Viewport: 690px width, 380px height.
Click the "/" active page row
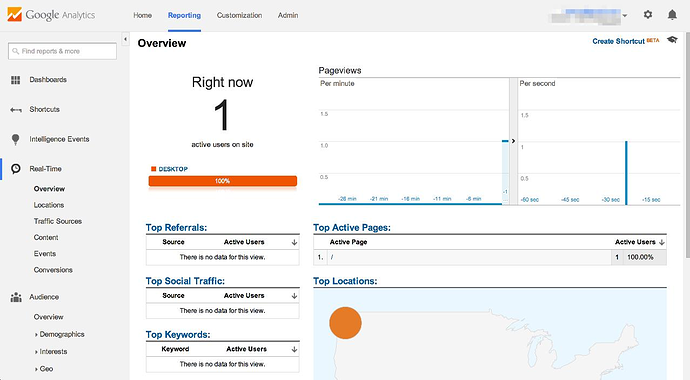click(x=490, y=257)
